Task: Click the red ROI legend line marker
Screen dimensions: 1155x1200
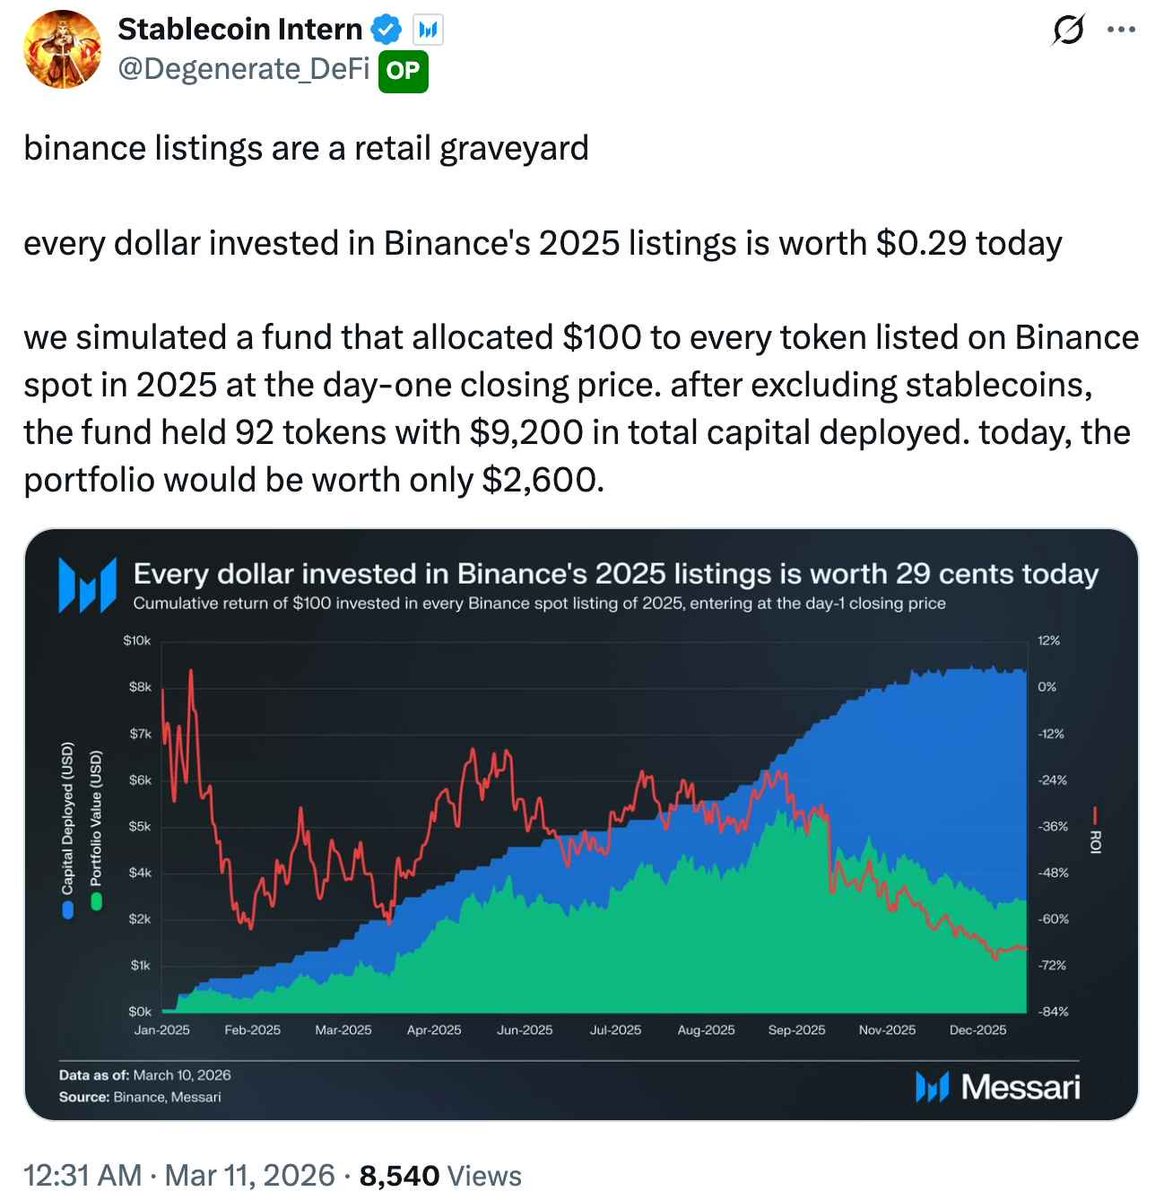Action: [x=1094, y=817]
